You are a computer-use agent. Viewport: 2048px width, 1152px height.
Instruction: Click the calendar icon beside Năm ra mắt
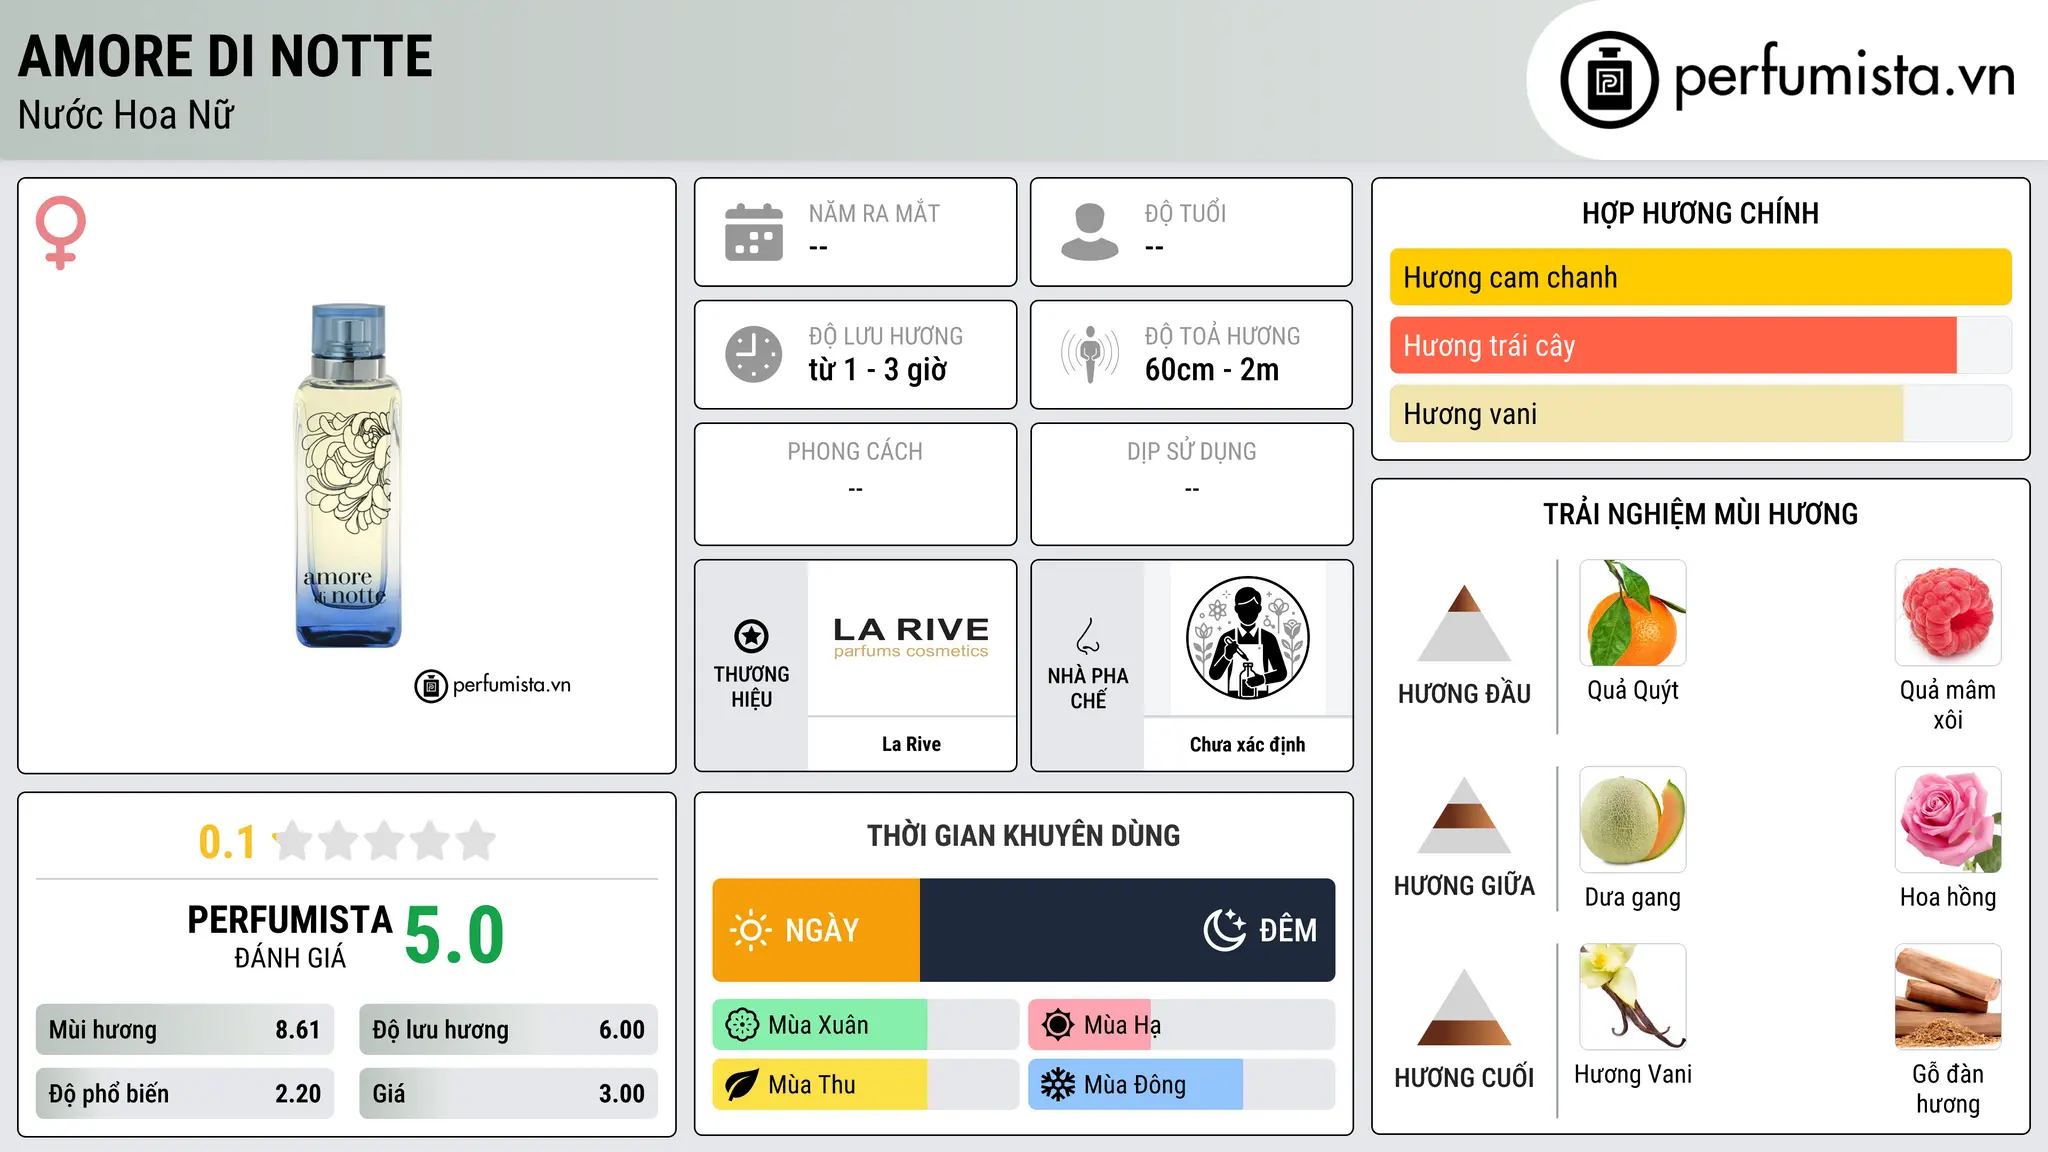[754, 232]
